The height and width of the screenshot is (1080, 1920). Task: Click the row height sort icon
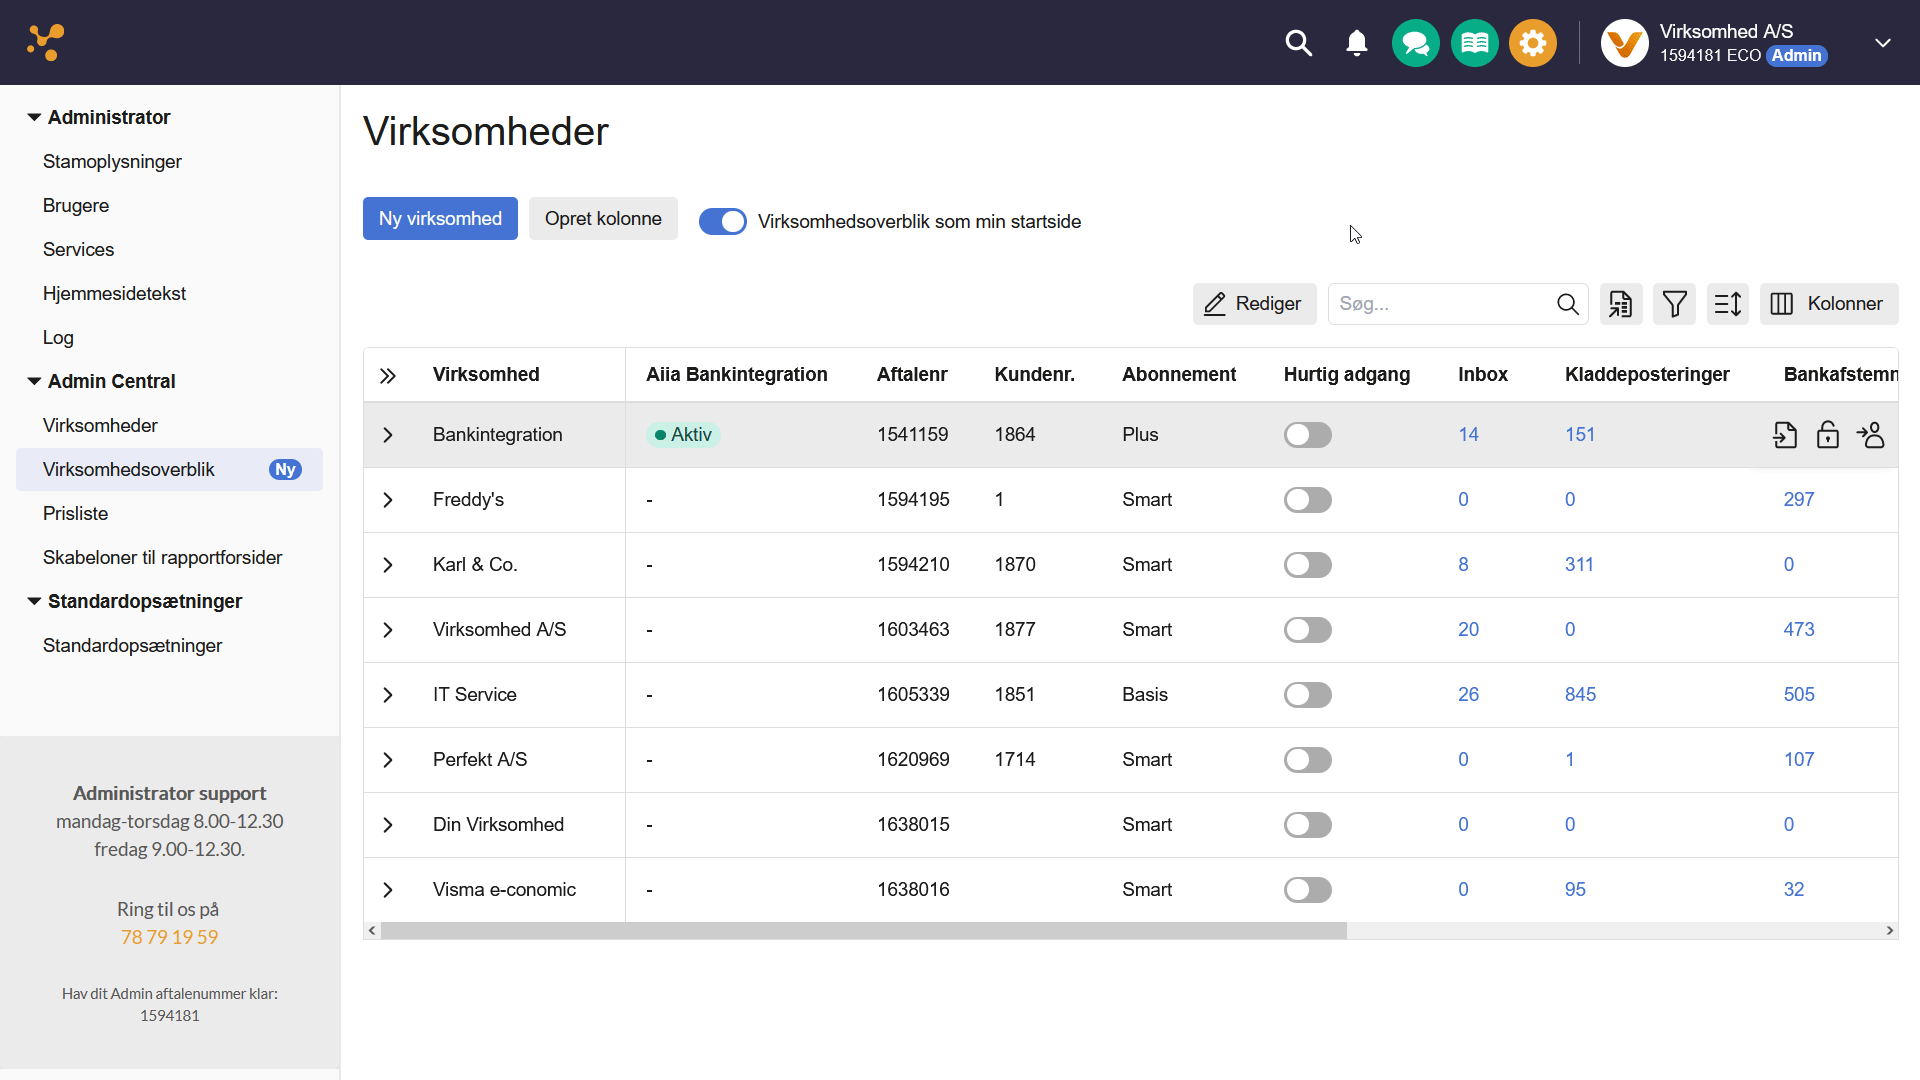1727,304
